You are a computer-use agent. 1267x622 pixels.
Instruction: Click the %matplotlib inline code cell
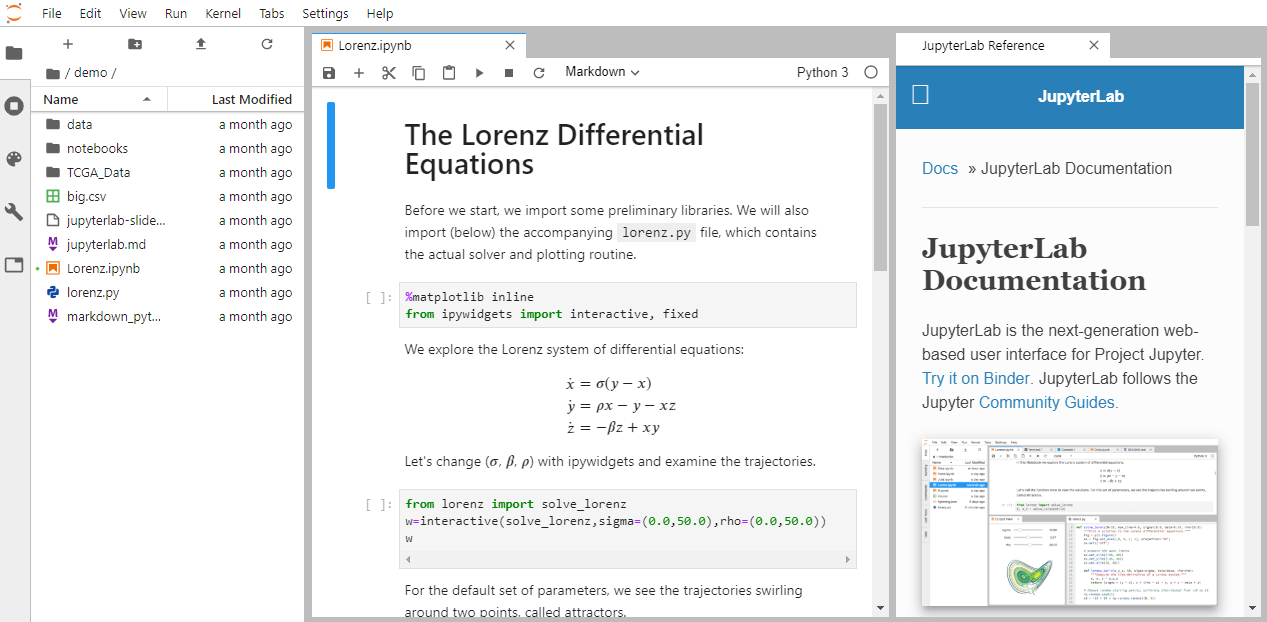pos(628,305)
